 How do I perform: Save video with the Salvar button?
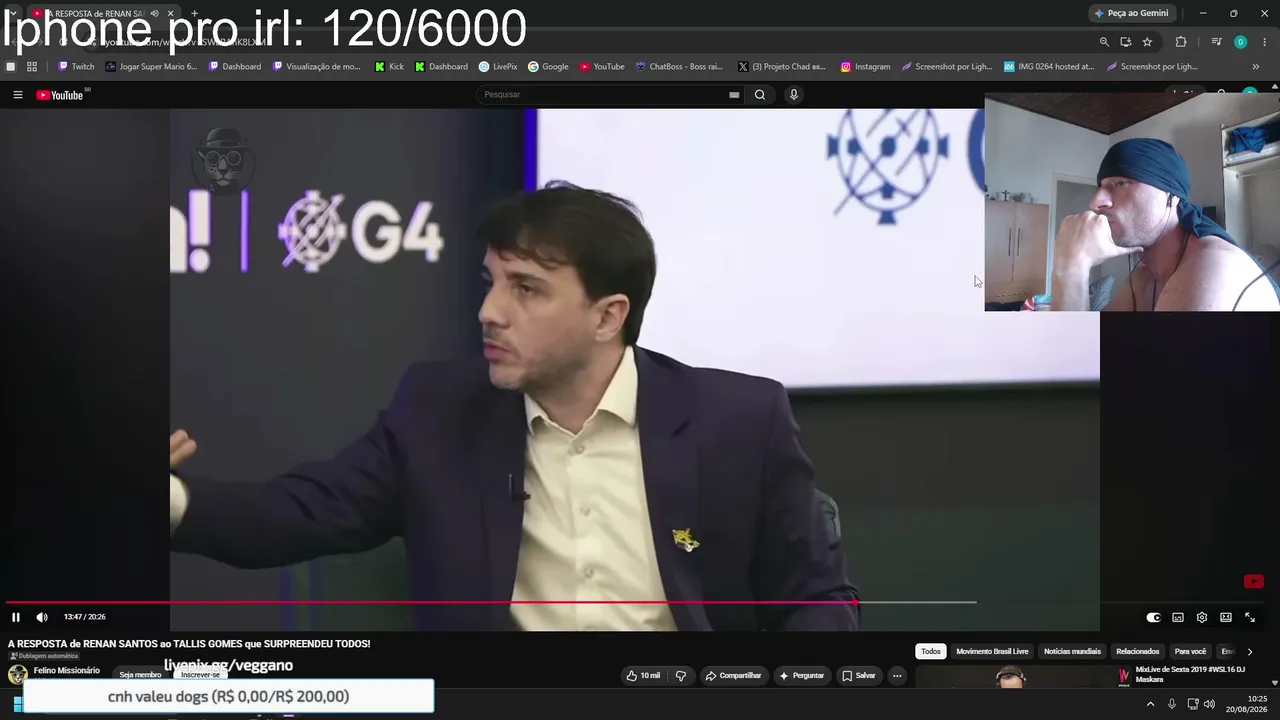point(858,676)
